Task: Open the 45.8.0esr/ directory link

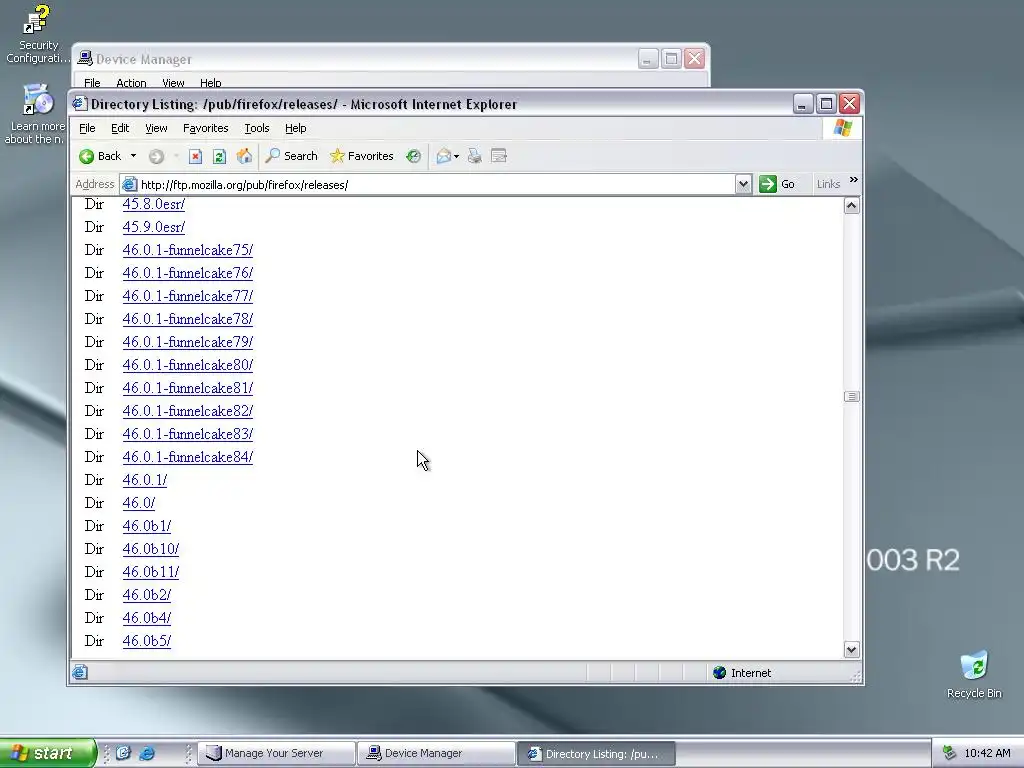Action: pyautogui.click(x=153, y=204)
